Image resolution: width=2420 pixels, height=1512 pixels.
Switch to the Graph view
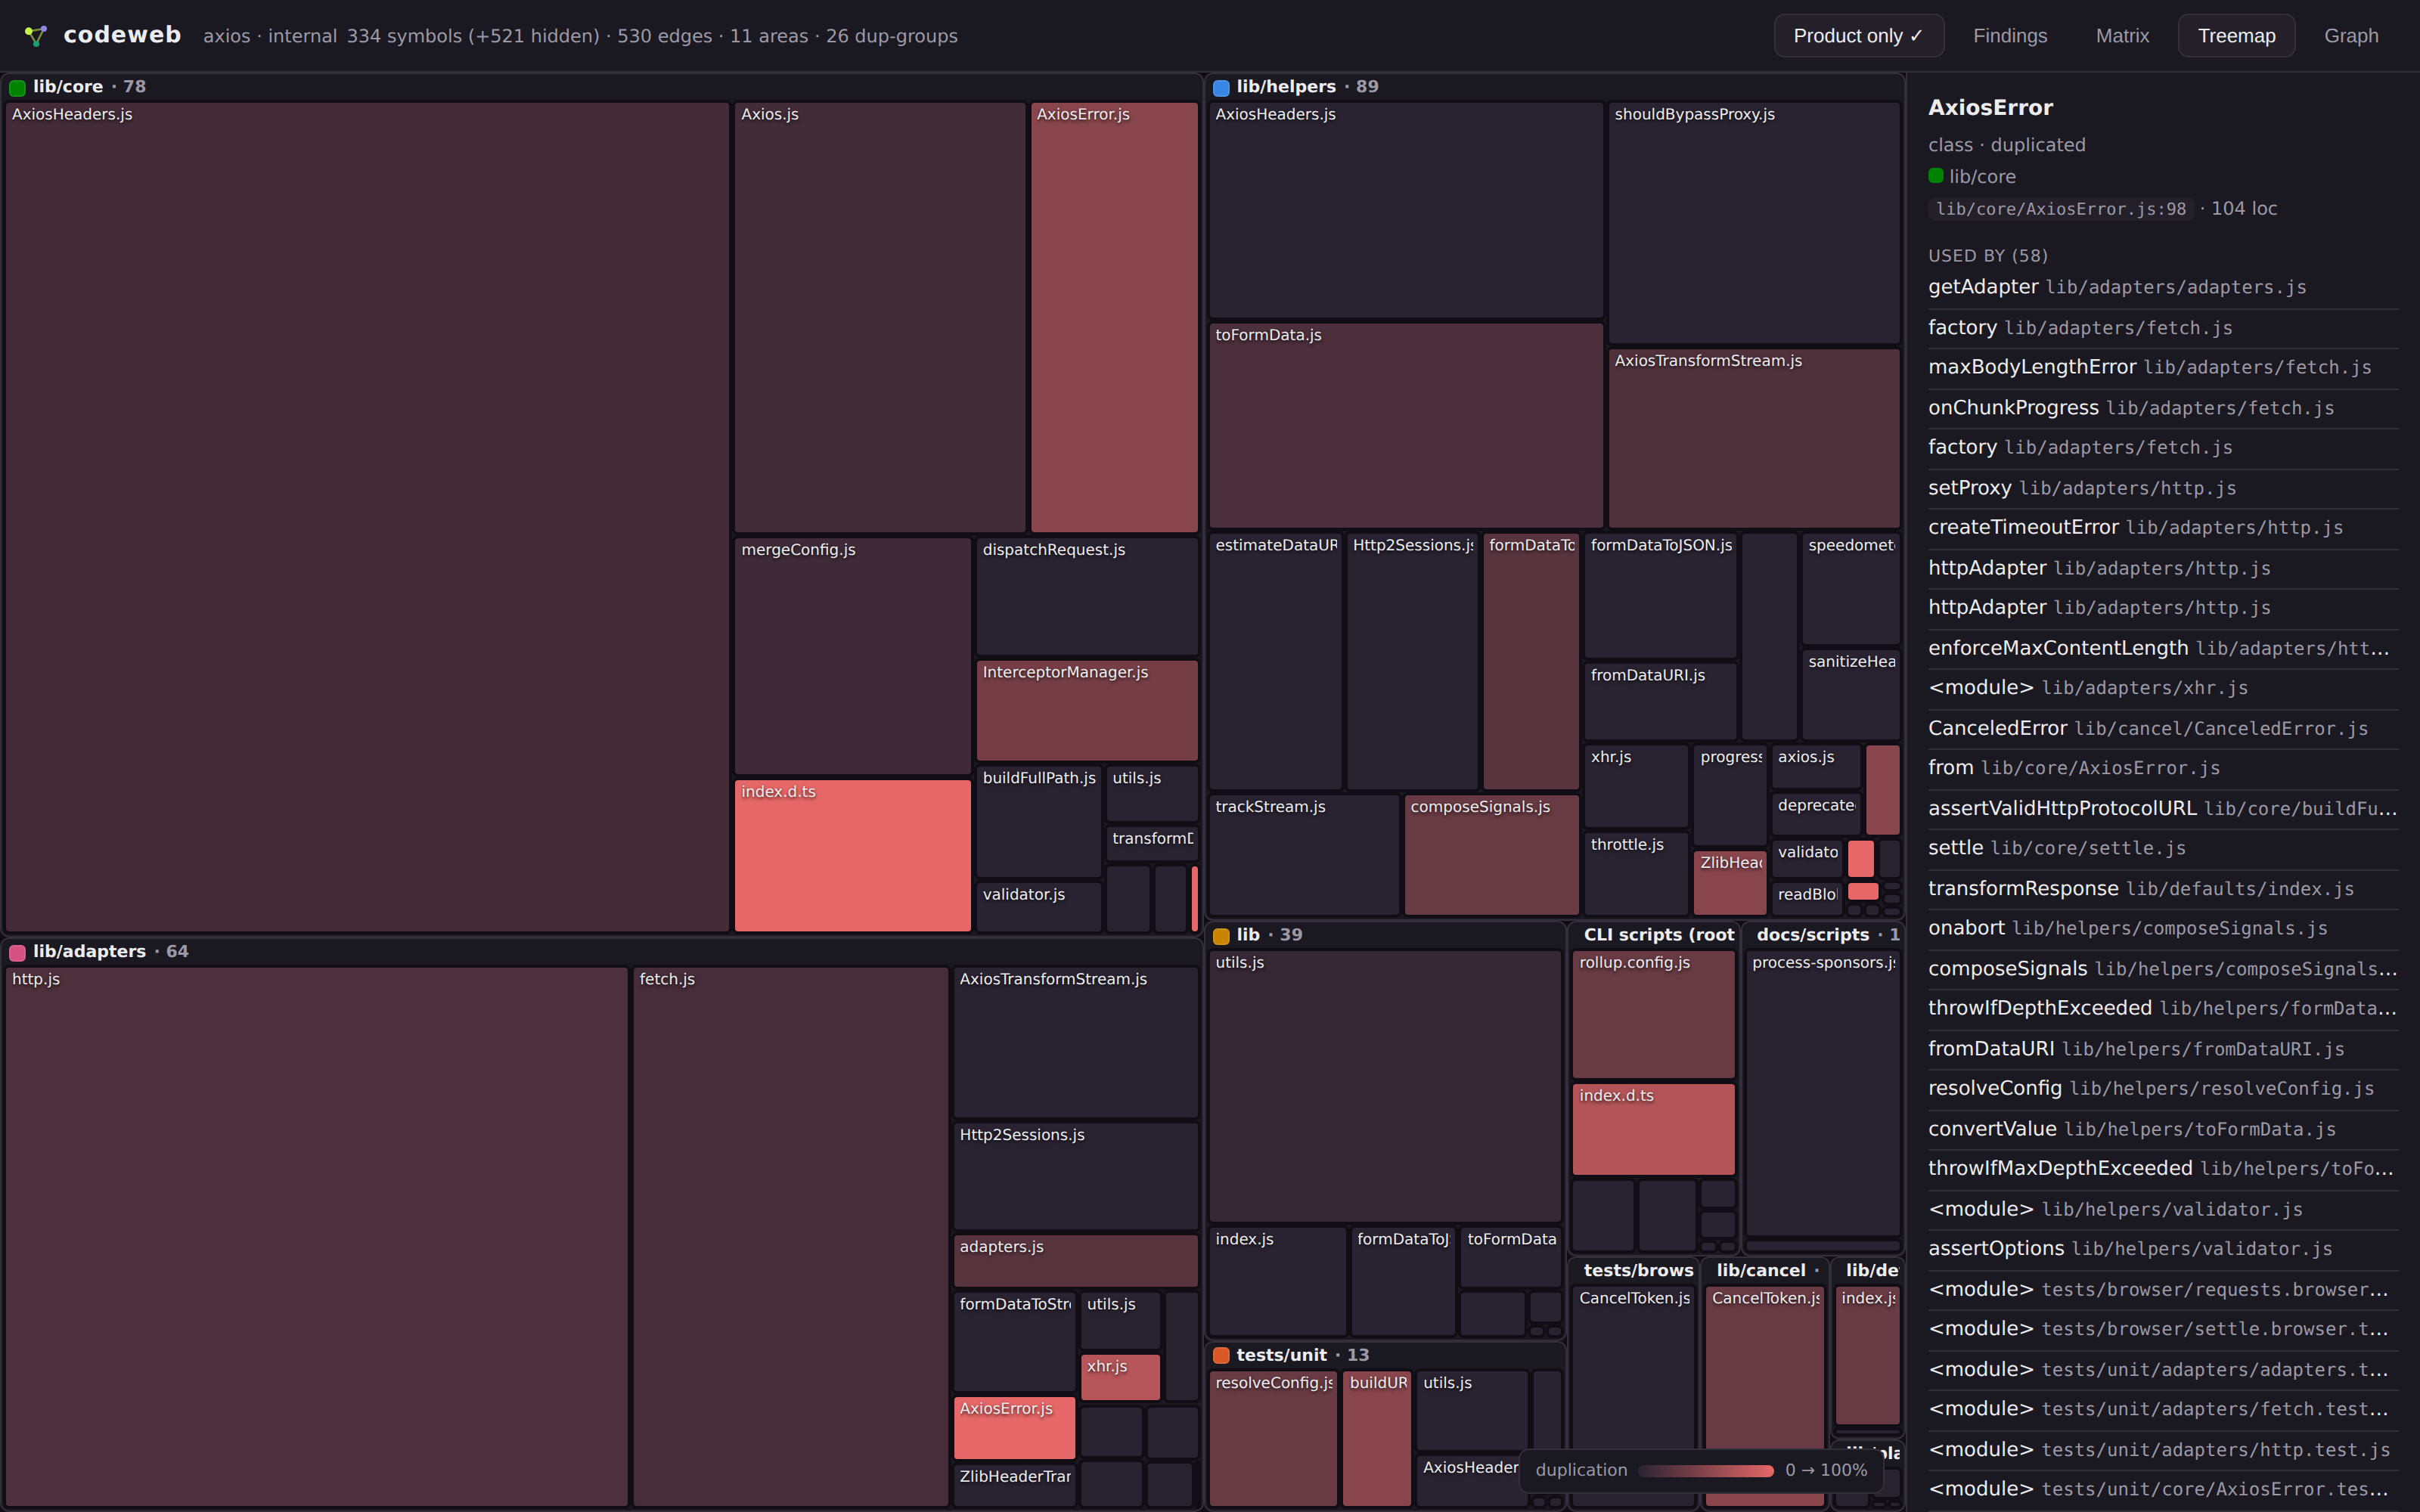coord(2351,36)
